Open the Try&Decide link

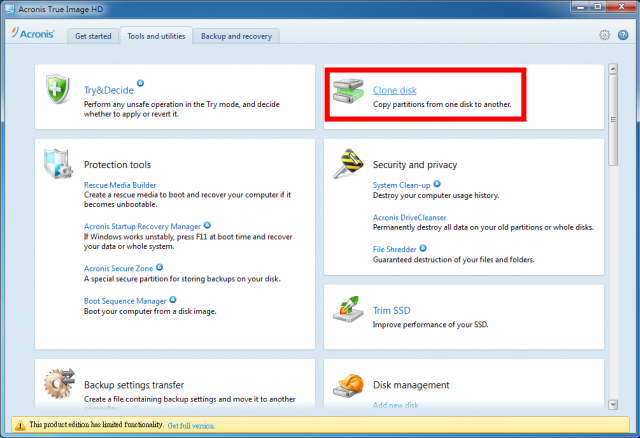[x=109, y=90]
